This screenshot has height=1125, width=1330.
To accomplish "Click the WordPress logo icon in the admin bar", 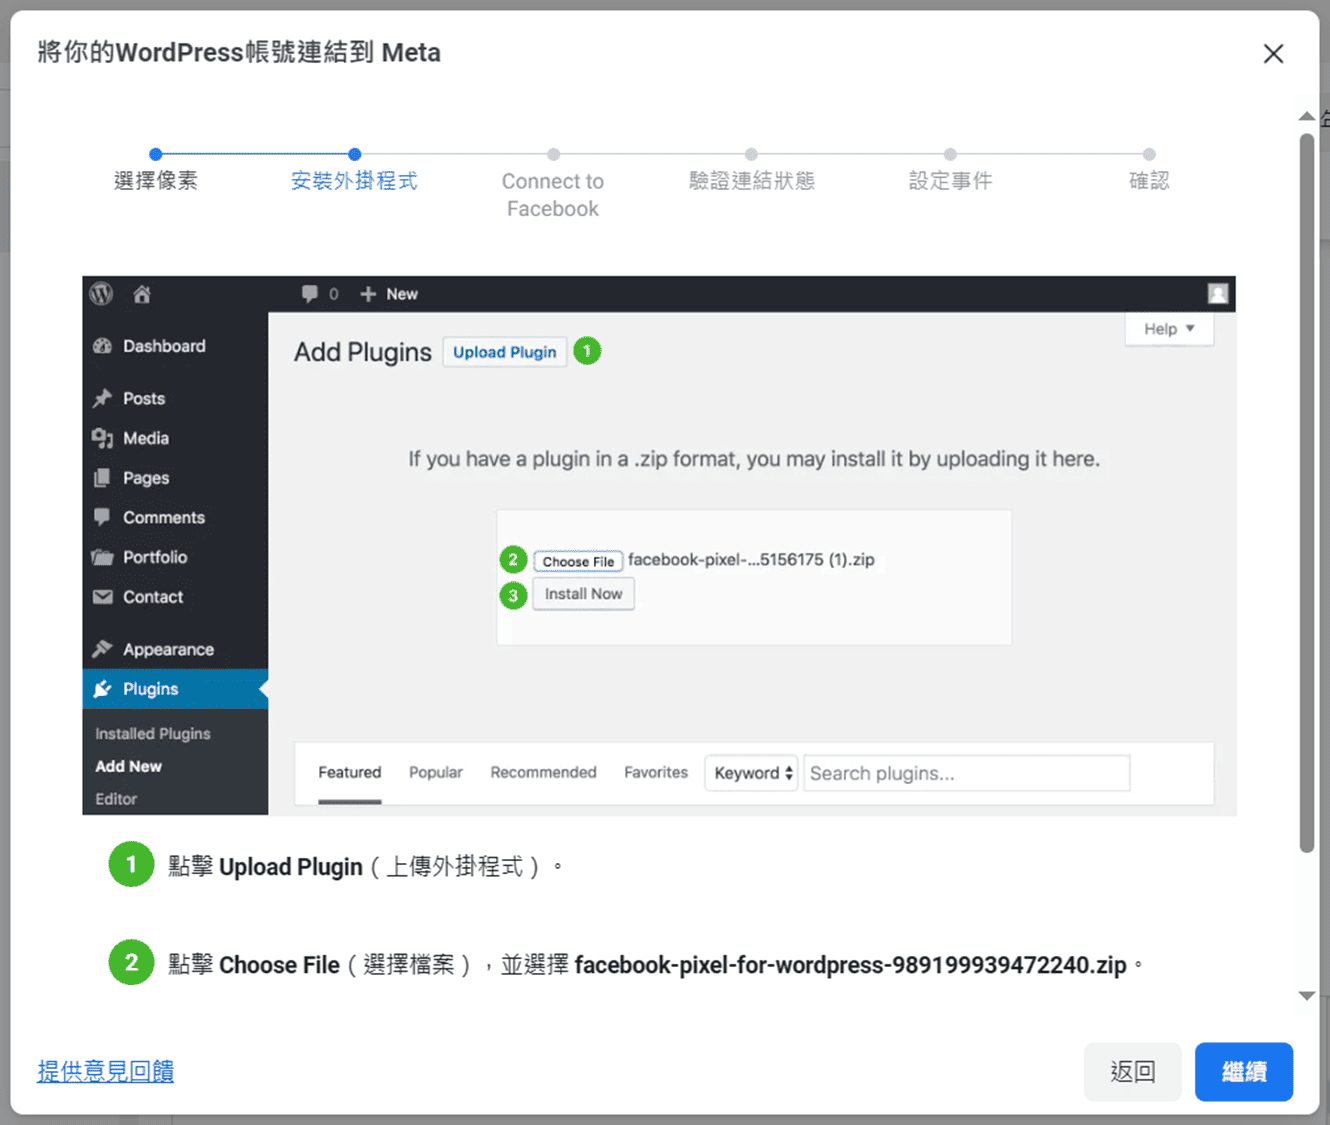I will tap(101, 294).
